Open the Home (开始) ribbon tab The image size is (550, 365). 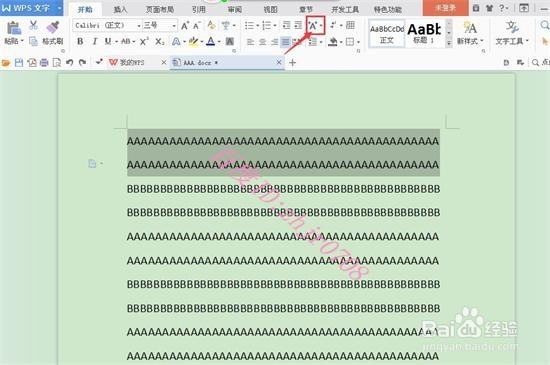pyautogui.click(x=85, y=9)
